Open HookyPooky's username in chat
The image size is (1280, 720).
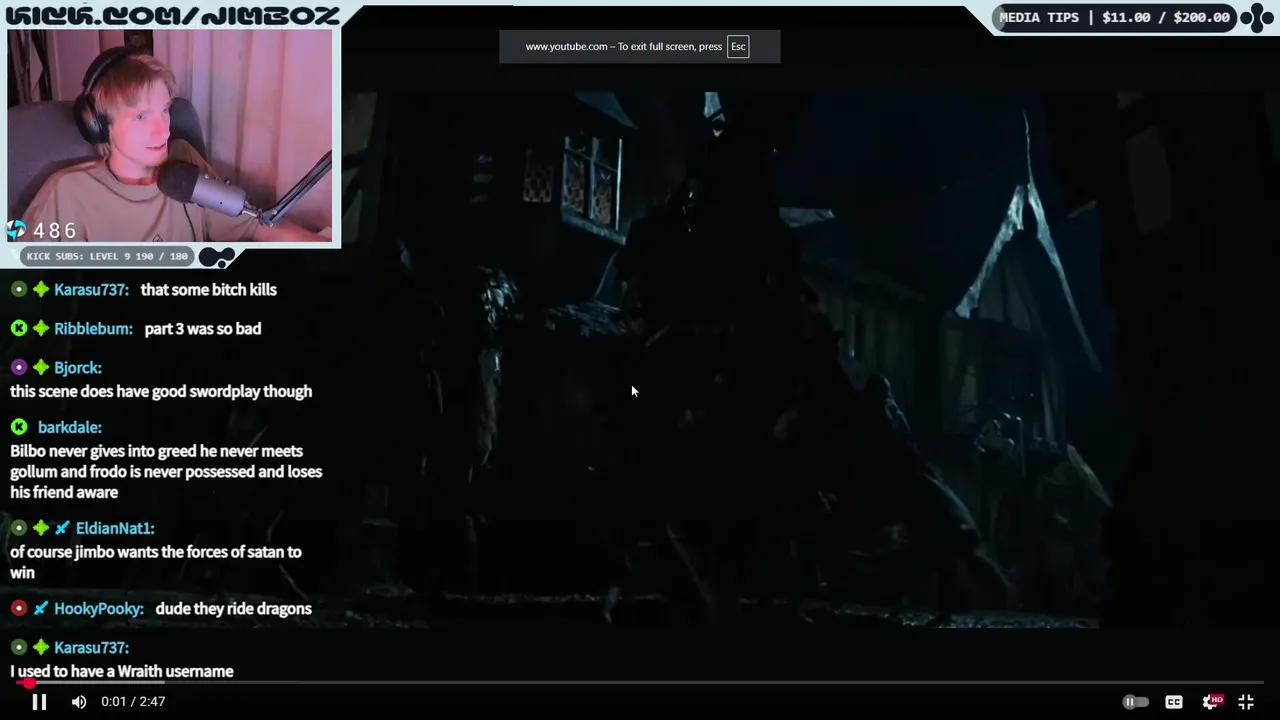(101, 609)
